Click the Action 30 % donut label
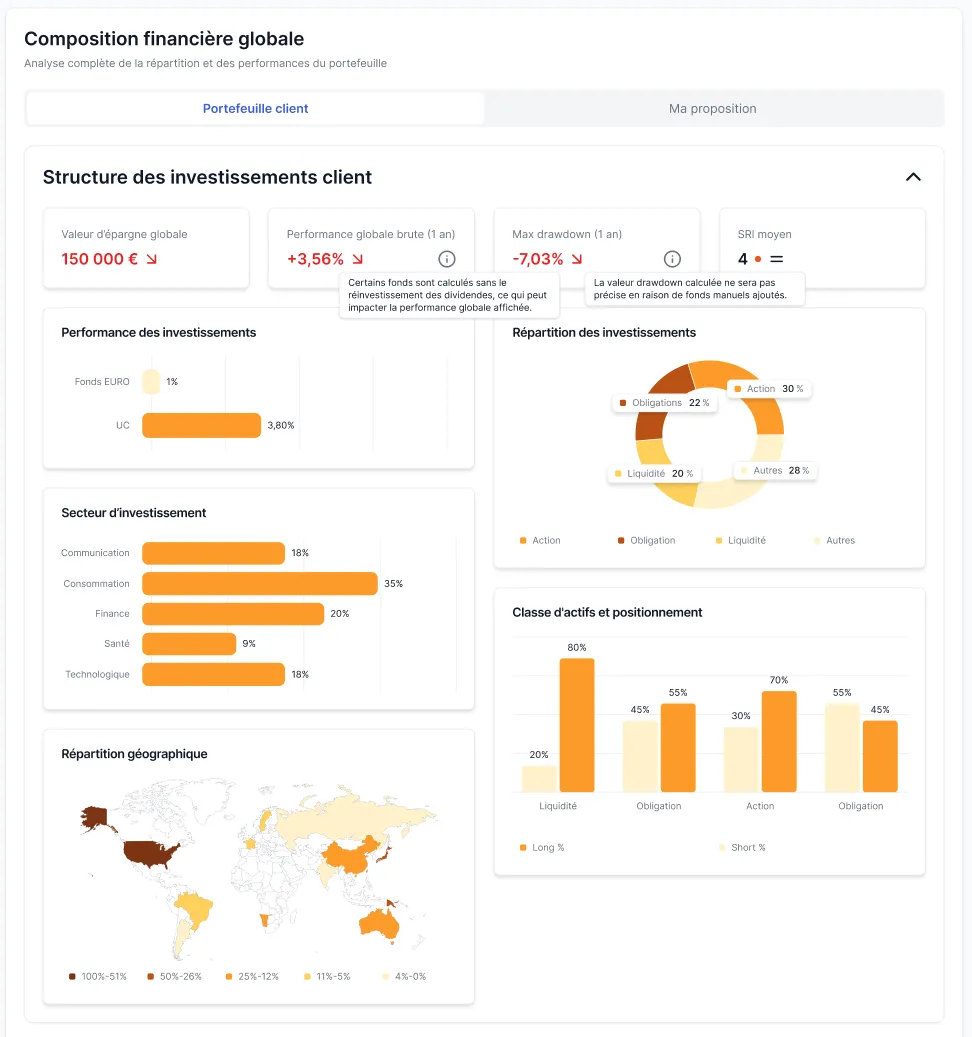 (x=768, y=388)
